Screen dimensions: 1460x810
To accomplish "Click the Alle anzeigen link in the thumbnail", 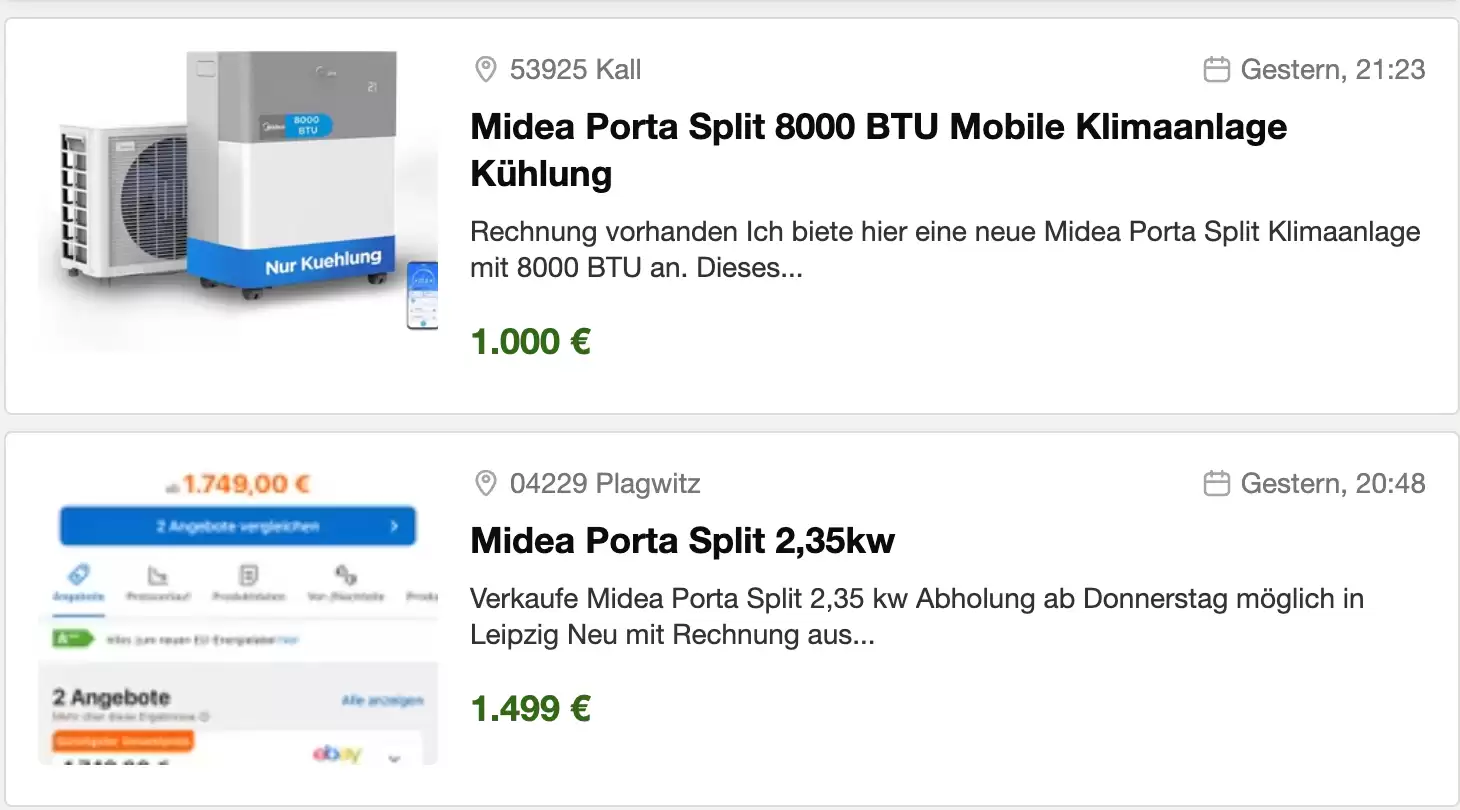I will click(382, 700).
